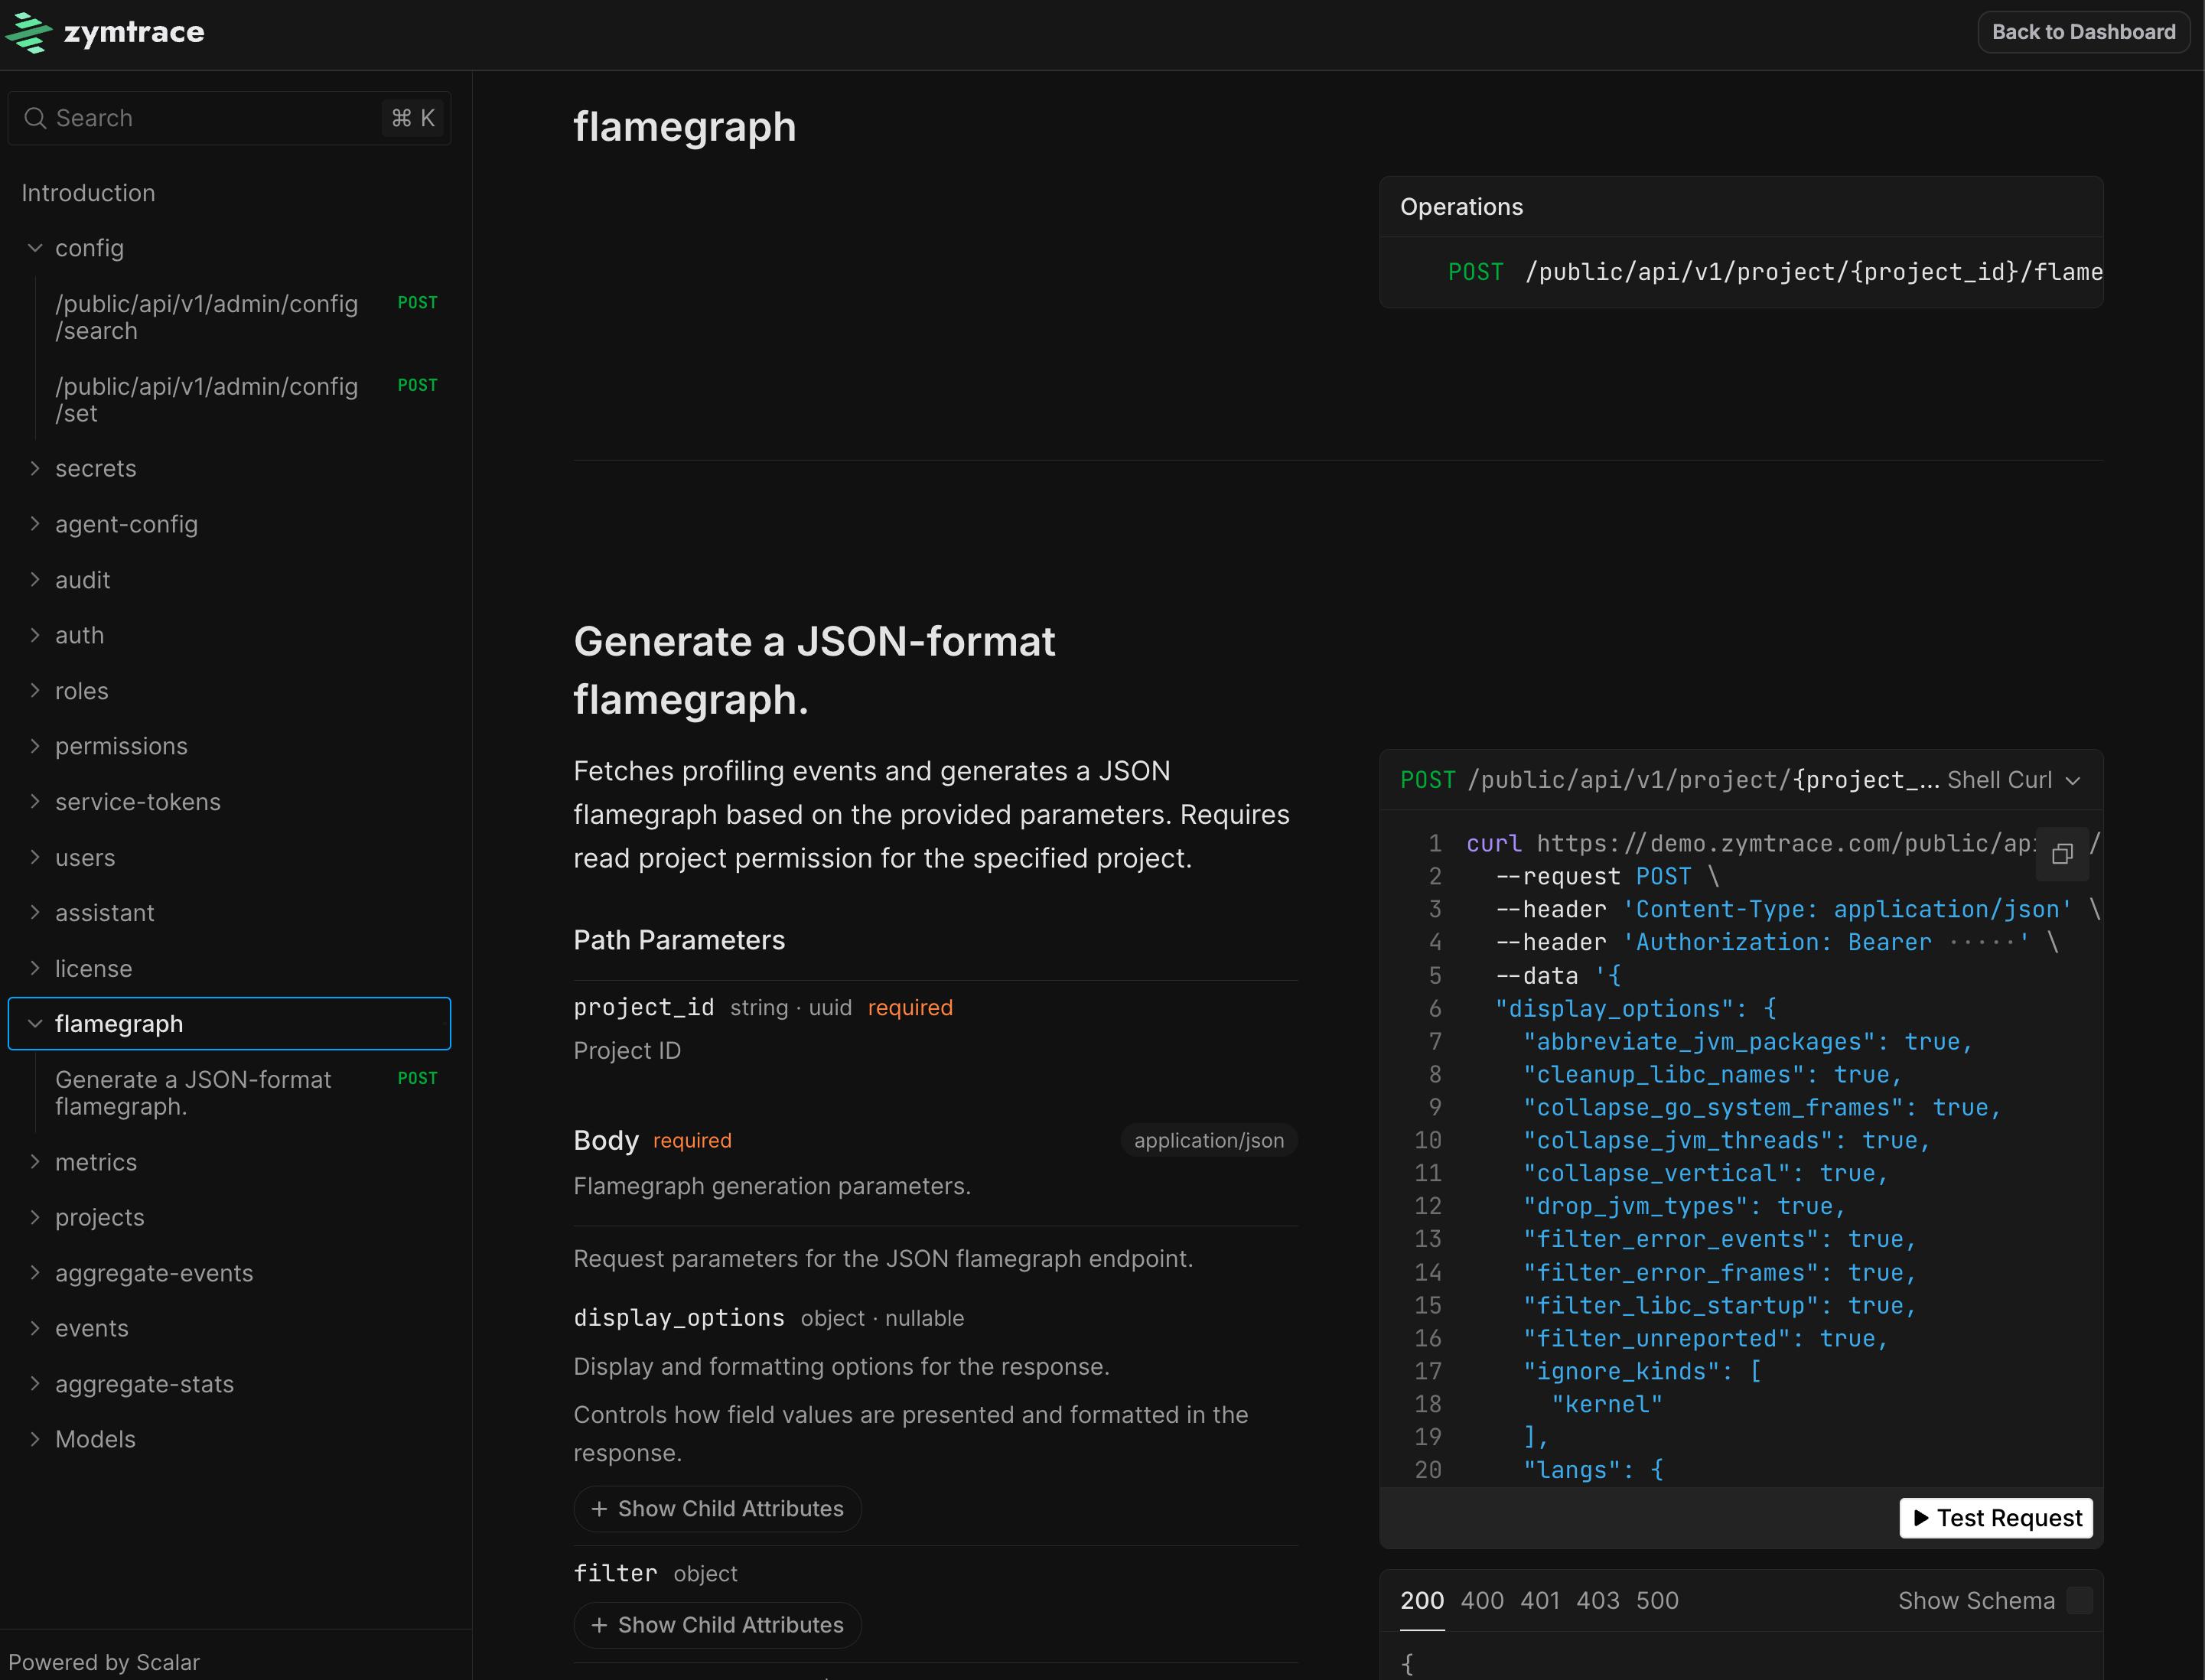Expand the Models section
2205x1680 pixels.
pyautogui.click(x=35, y=1439)
